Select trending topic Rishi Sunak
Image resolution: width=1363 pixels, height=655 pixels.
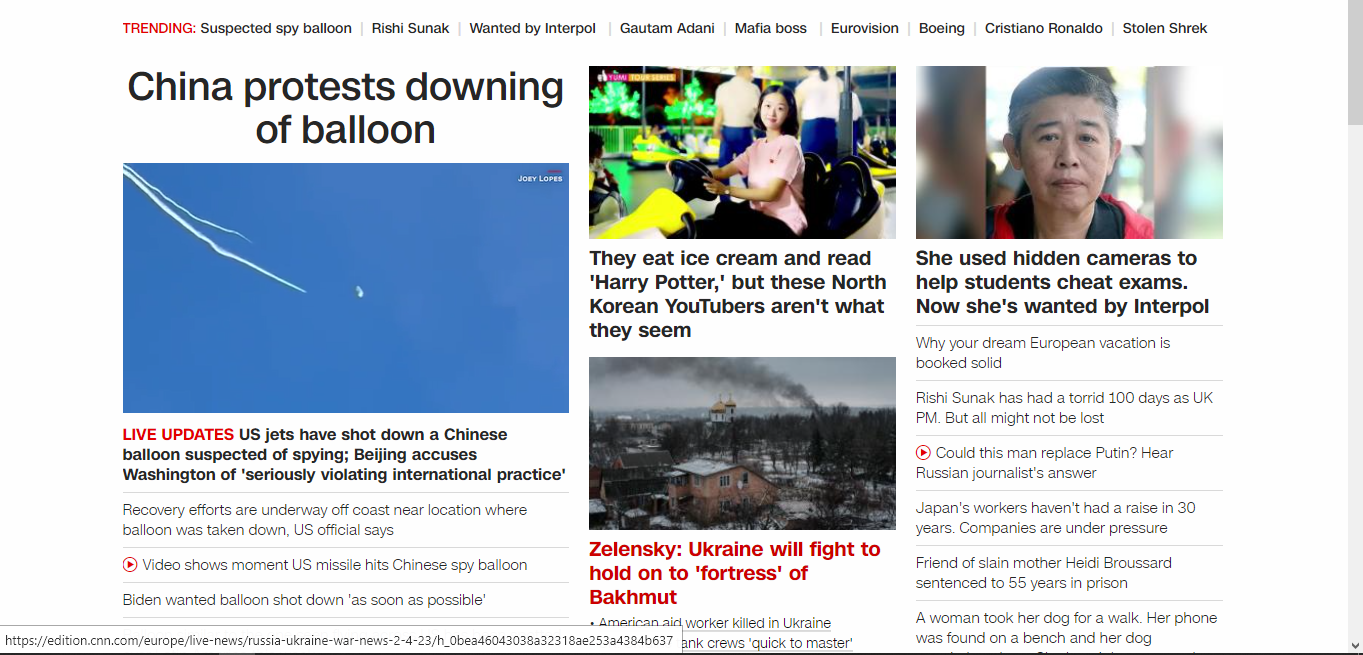pos(411,28)
